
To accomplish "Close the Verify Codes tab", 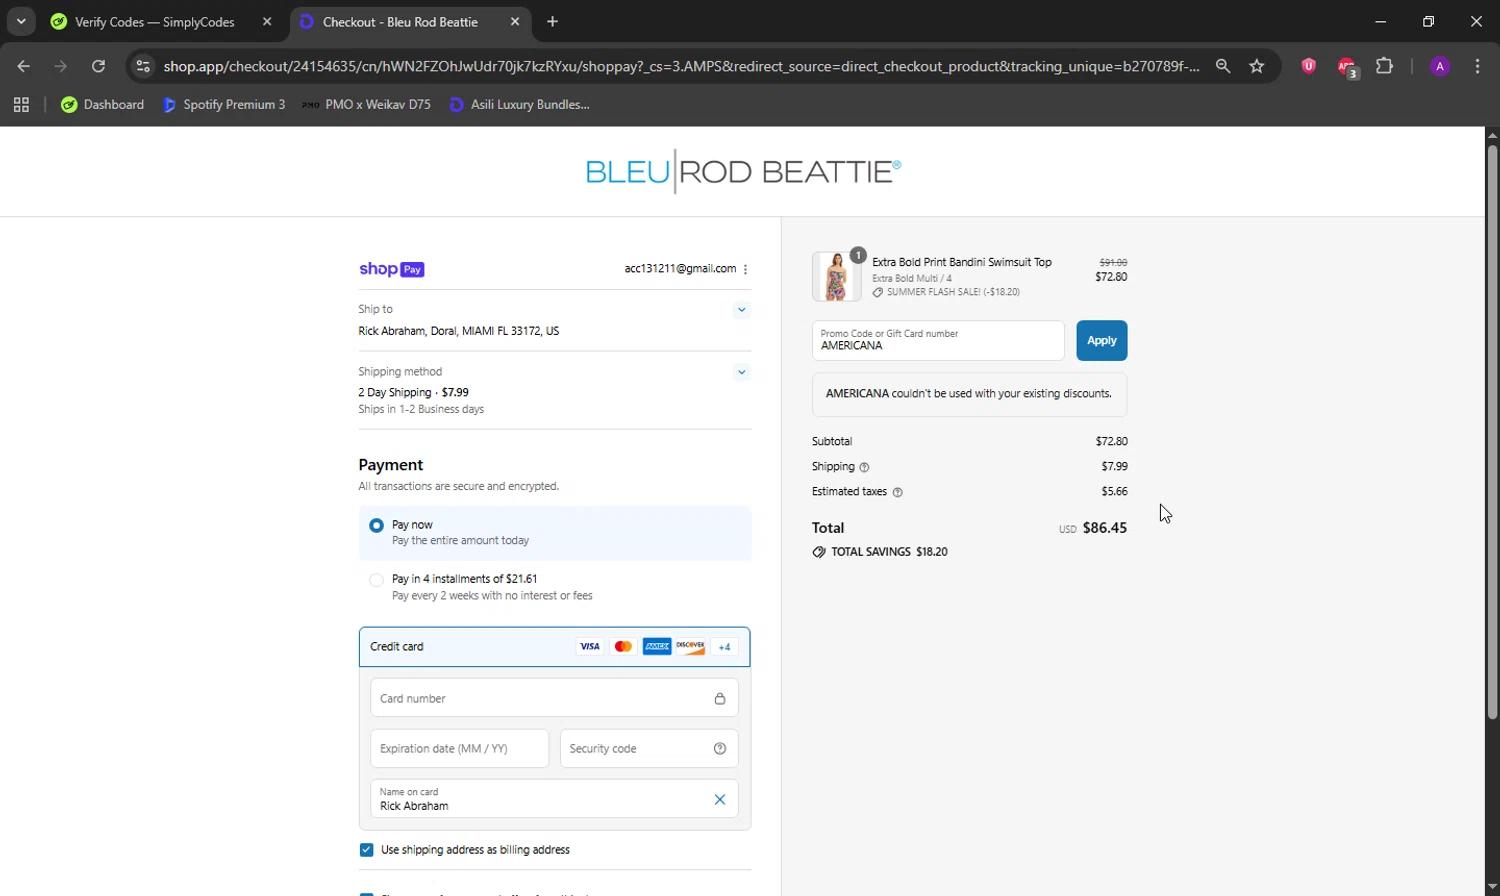I will 267,22.
